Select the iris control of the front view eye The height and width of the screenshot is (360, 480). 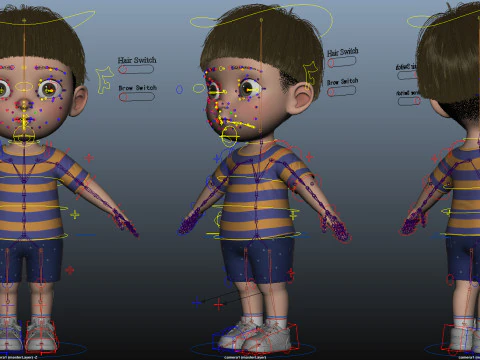[x=50, y=89]
